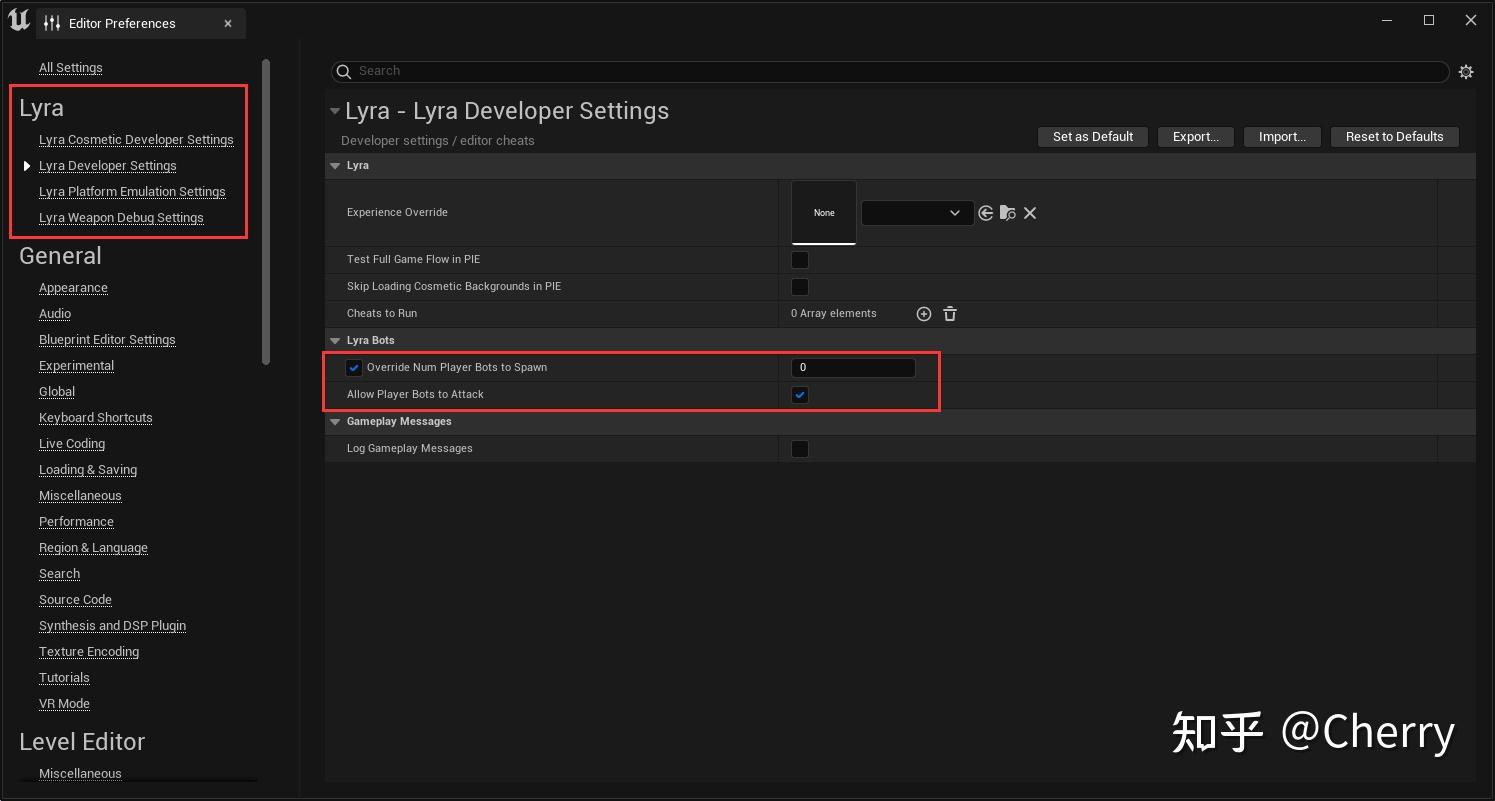Click the Set as Default button
Image resolution: width=1495 pixels, height=801 pixels.
point(1092,137)
